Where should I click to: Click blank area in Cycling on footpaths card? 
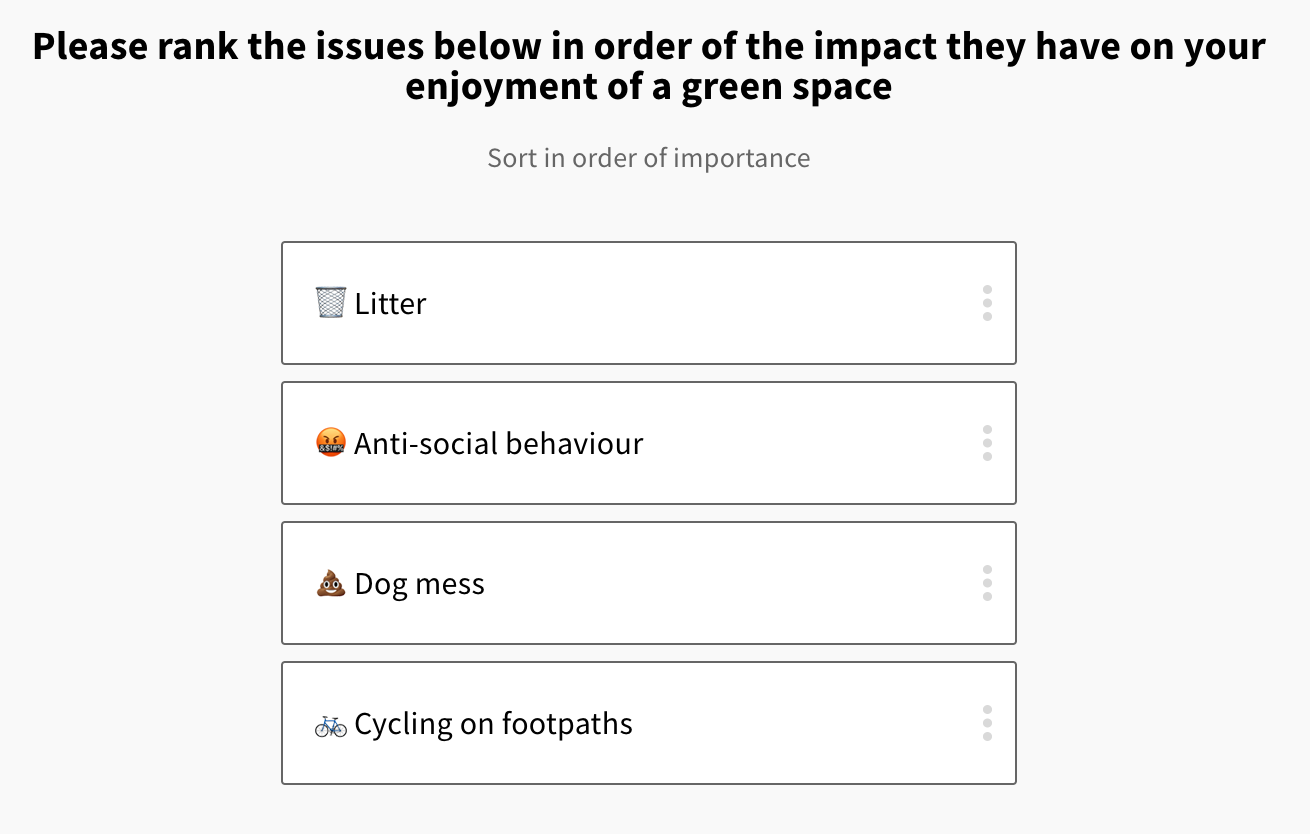click(800, 723)
